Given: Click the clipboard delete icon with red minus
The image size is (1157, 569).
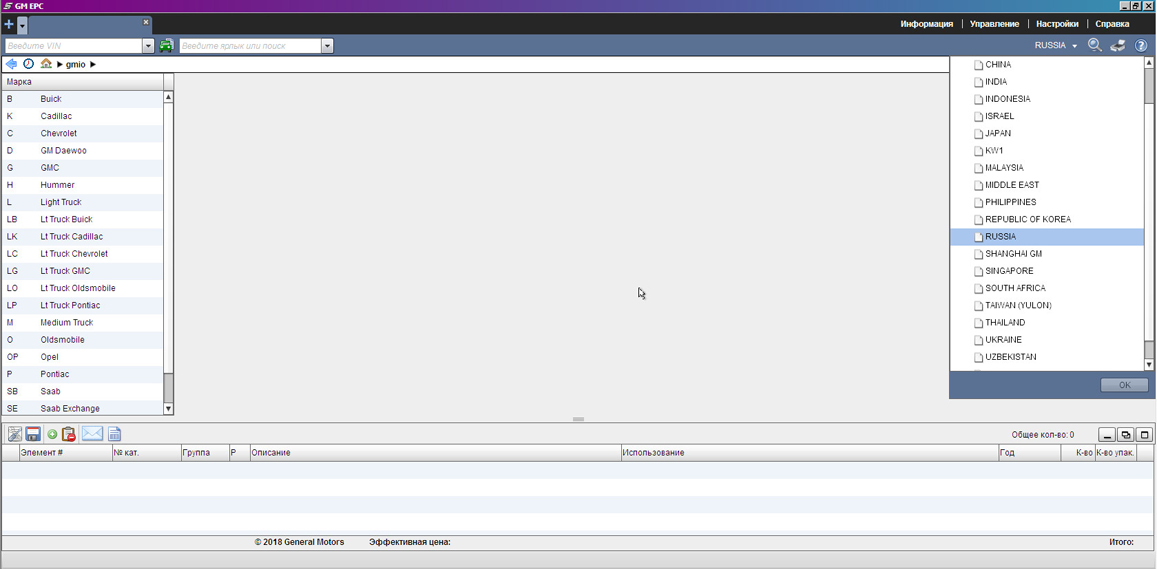Looking at the screenshot, I should 69,434.
